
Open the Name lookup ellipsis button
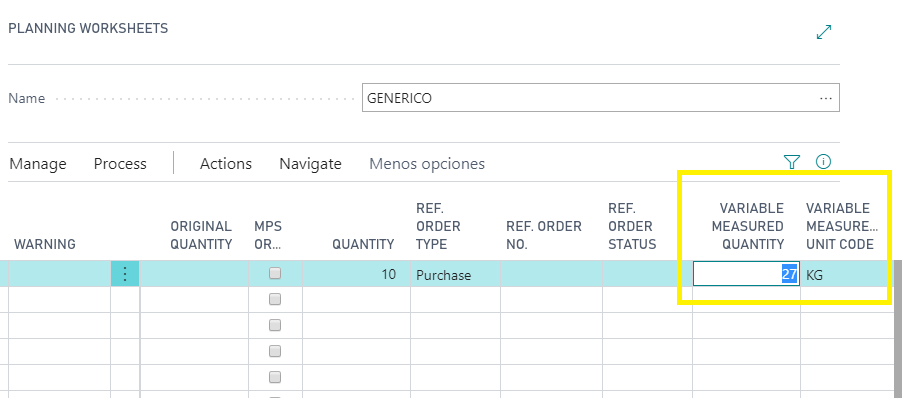click(826, 98)
